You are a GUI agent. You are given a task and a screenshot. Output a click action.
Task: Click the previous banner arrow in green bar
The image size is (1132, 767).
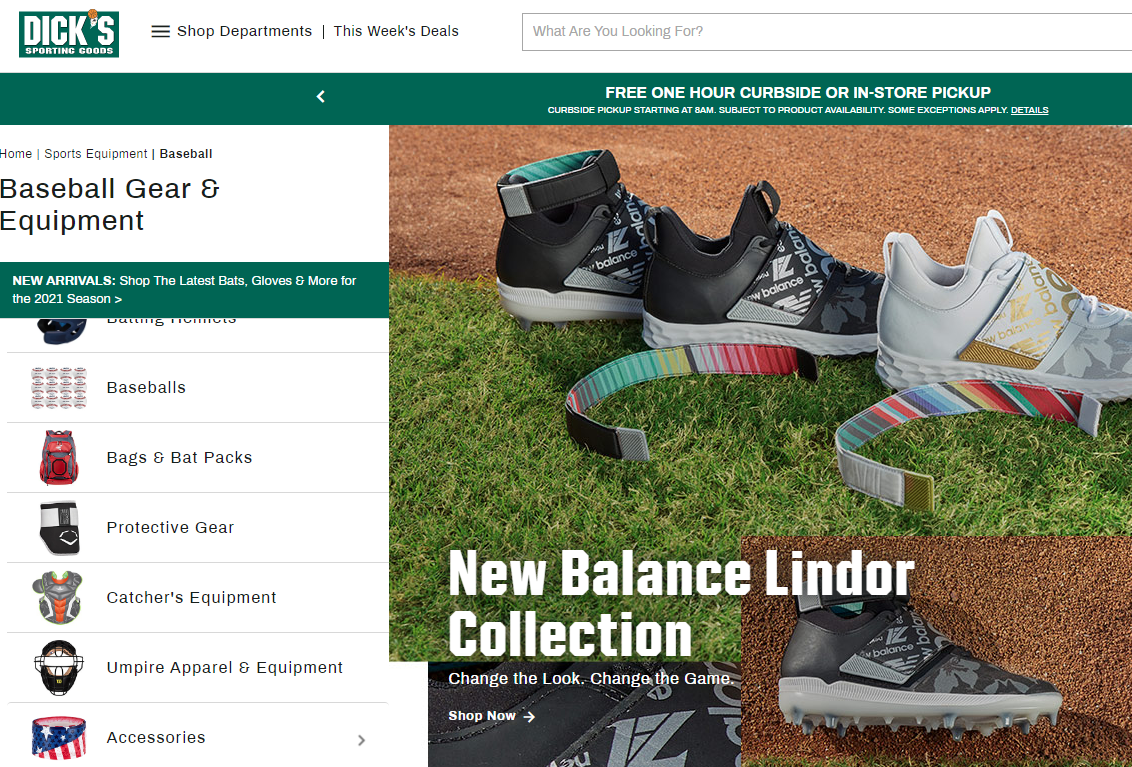click(x=321, y=96)
